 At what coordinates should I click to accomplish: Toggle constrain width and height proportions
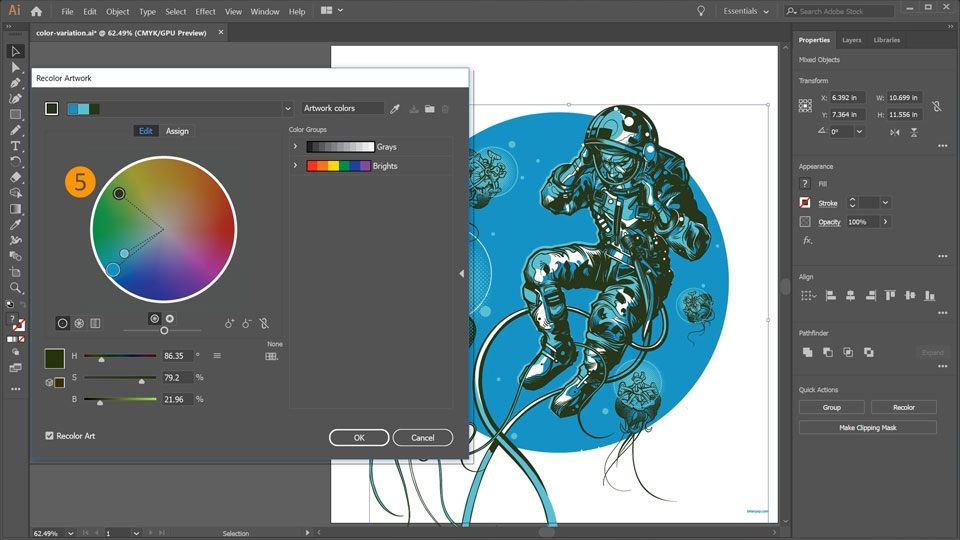tap(937, 106)
